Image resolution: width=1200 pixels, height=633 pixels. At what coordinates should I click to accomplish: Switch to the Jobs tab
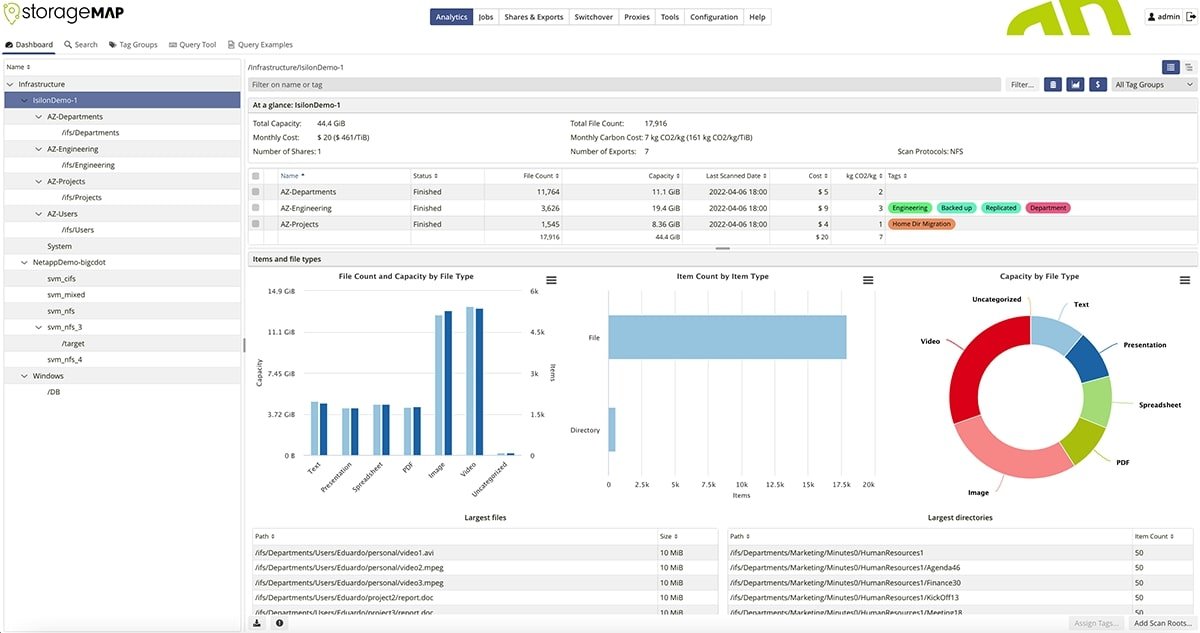coord(485,16)
